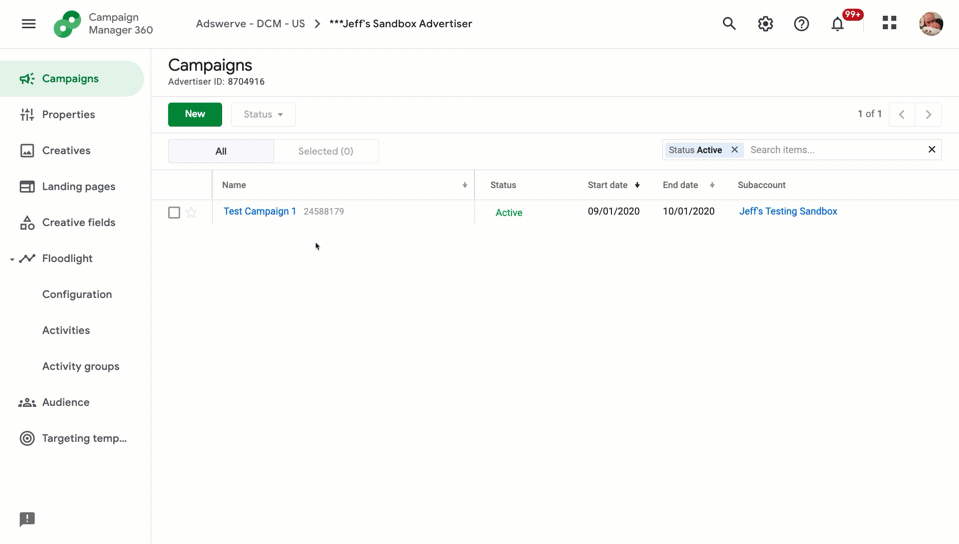Open the notifications bell
The width and height of the screenshot is (959, 544).
[837, 24]
